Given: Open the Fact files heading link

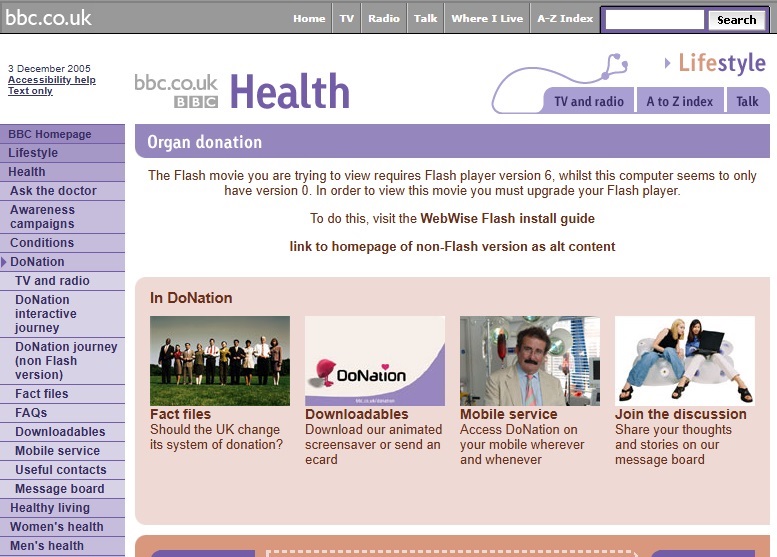Looking at the screenshot, I should [180, 414].
